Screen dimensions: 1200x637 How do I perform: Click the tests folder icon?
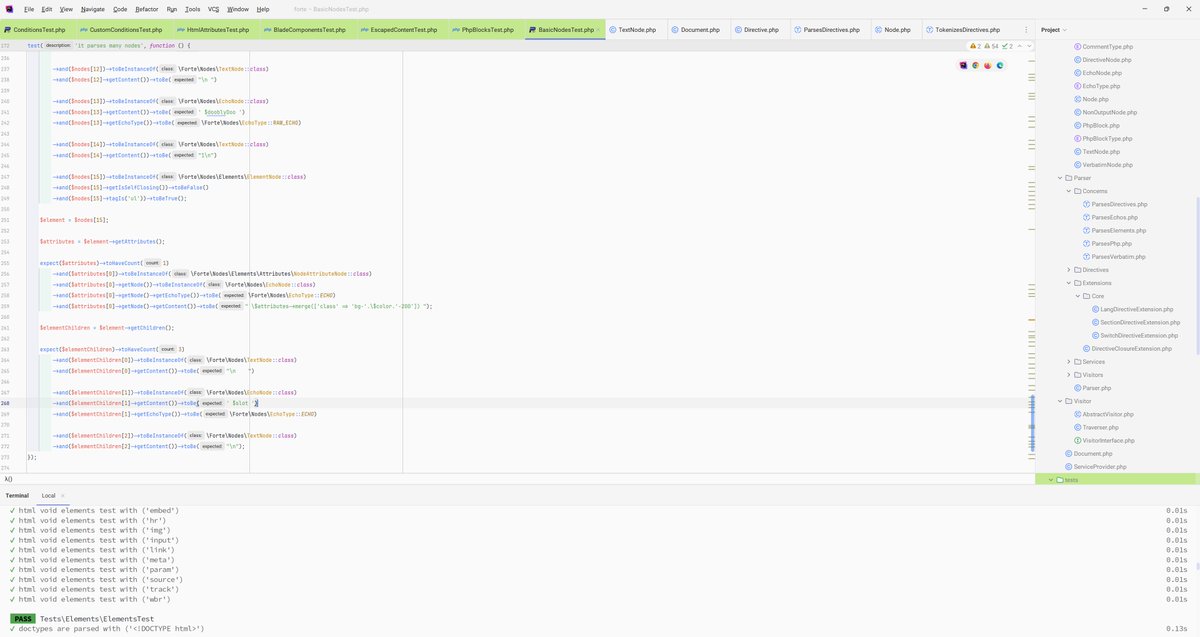coord(1060,480)
